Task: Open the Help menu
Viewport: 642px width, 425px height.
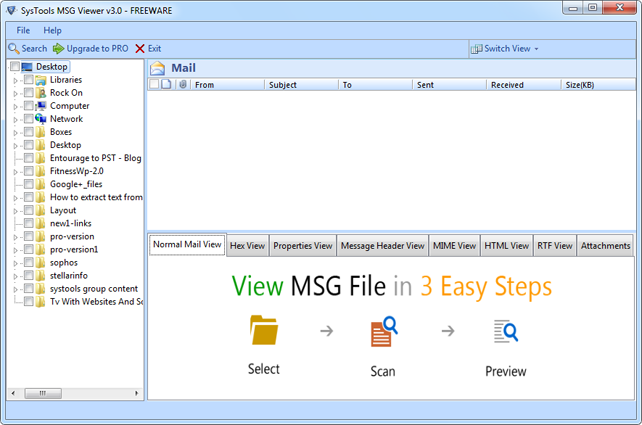Action: [x=52, y=31]
